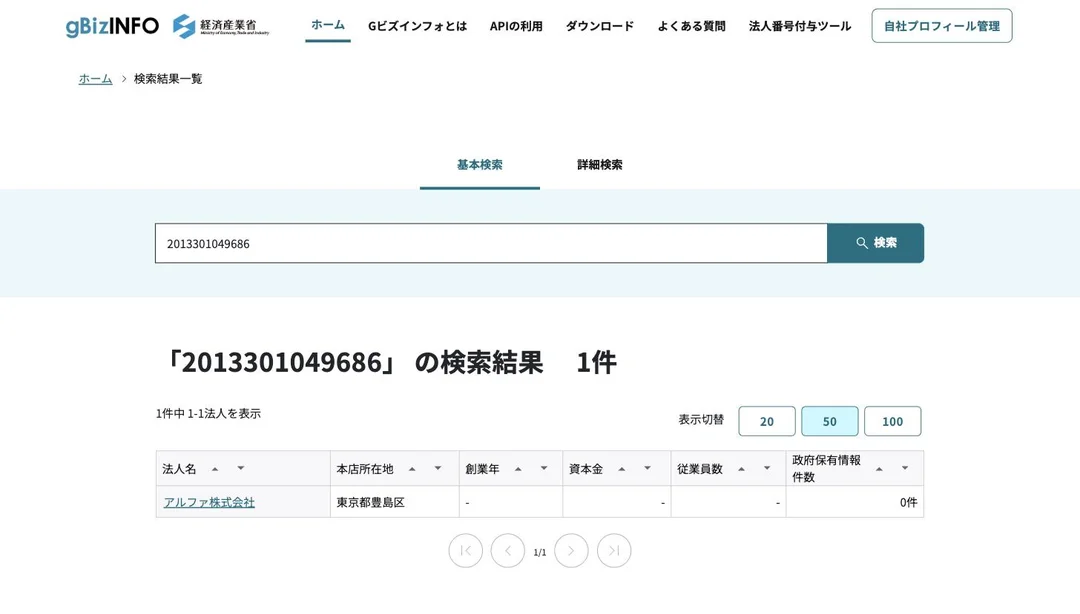Open the よくある質問 menu item

point(692,26)
